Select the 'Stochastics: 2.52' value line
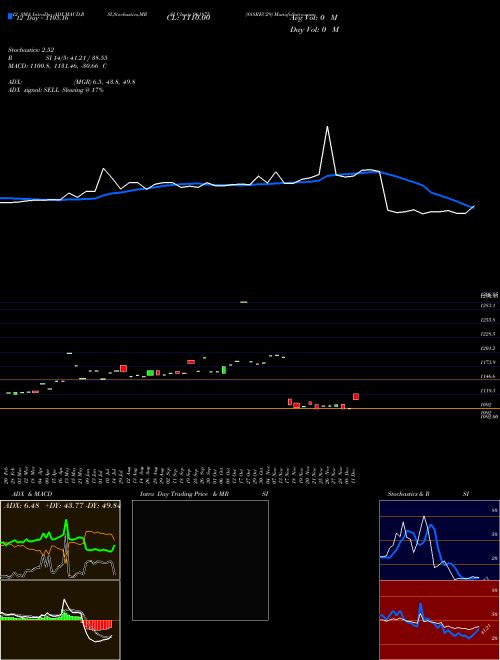 coord(31,50)
